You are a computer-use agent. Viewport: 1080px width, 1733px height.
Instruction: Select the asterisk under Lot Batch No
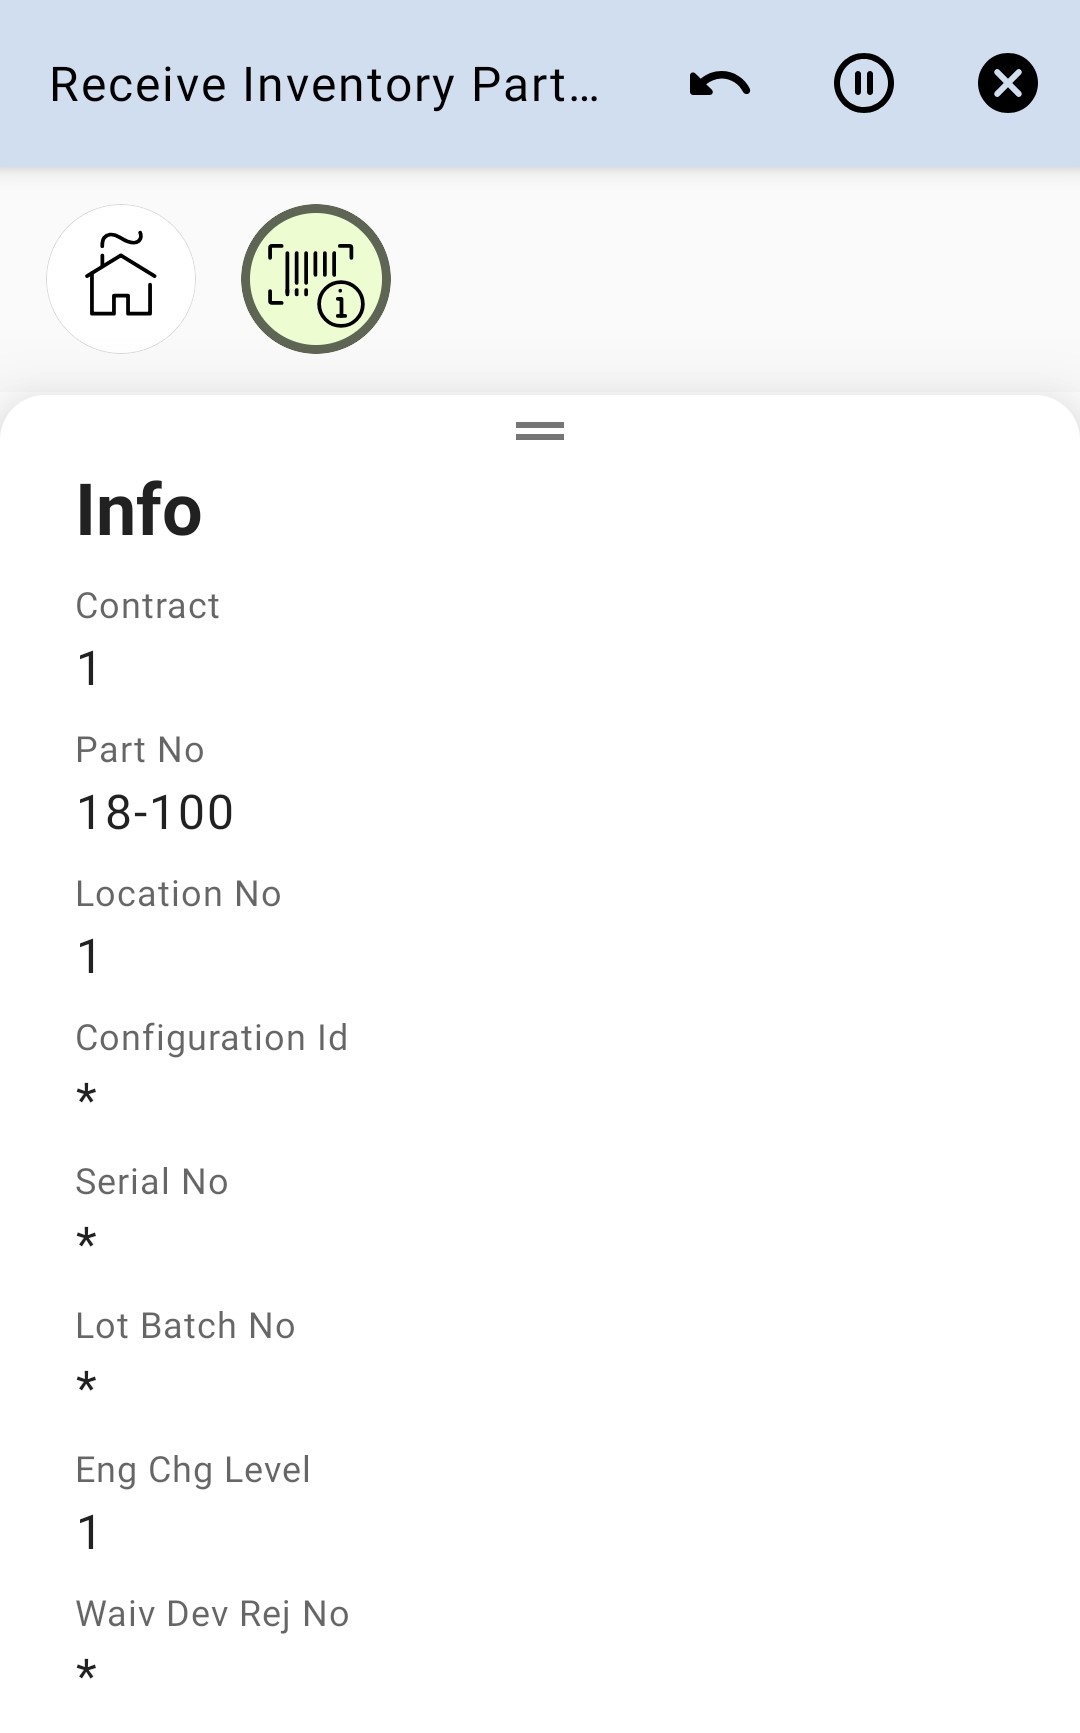point(87,1384)
